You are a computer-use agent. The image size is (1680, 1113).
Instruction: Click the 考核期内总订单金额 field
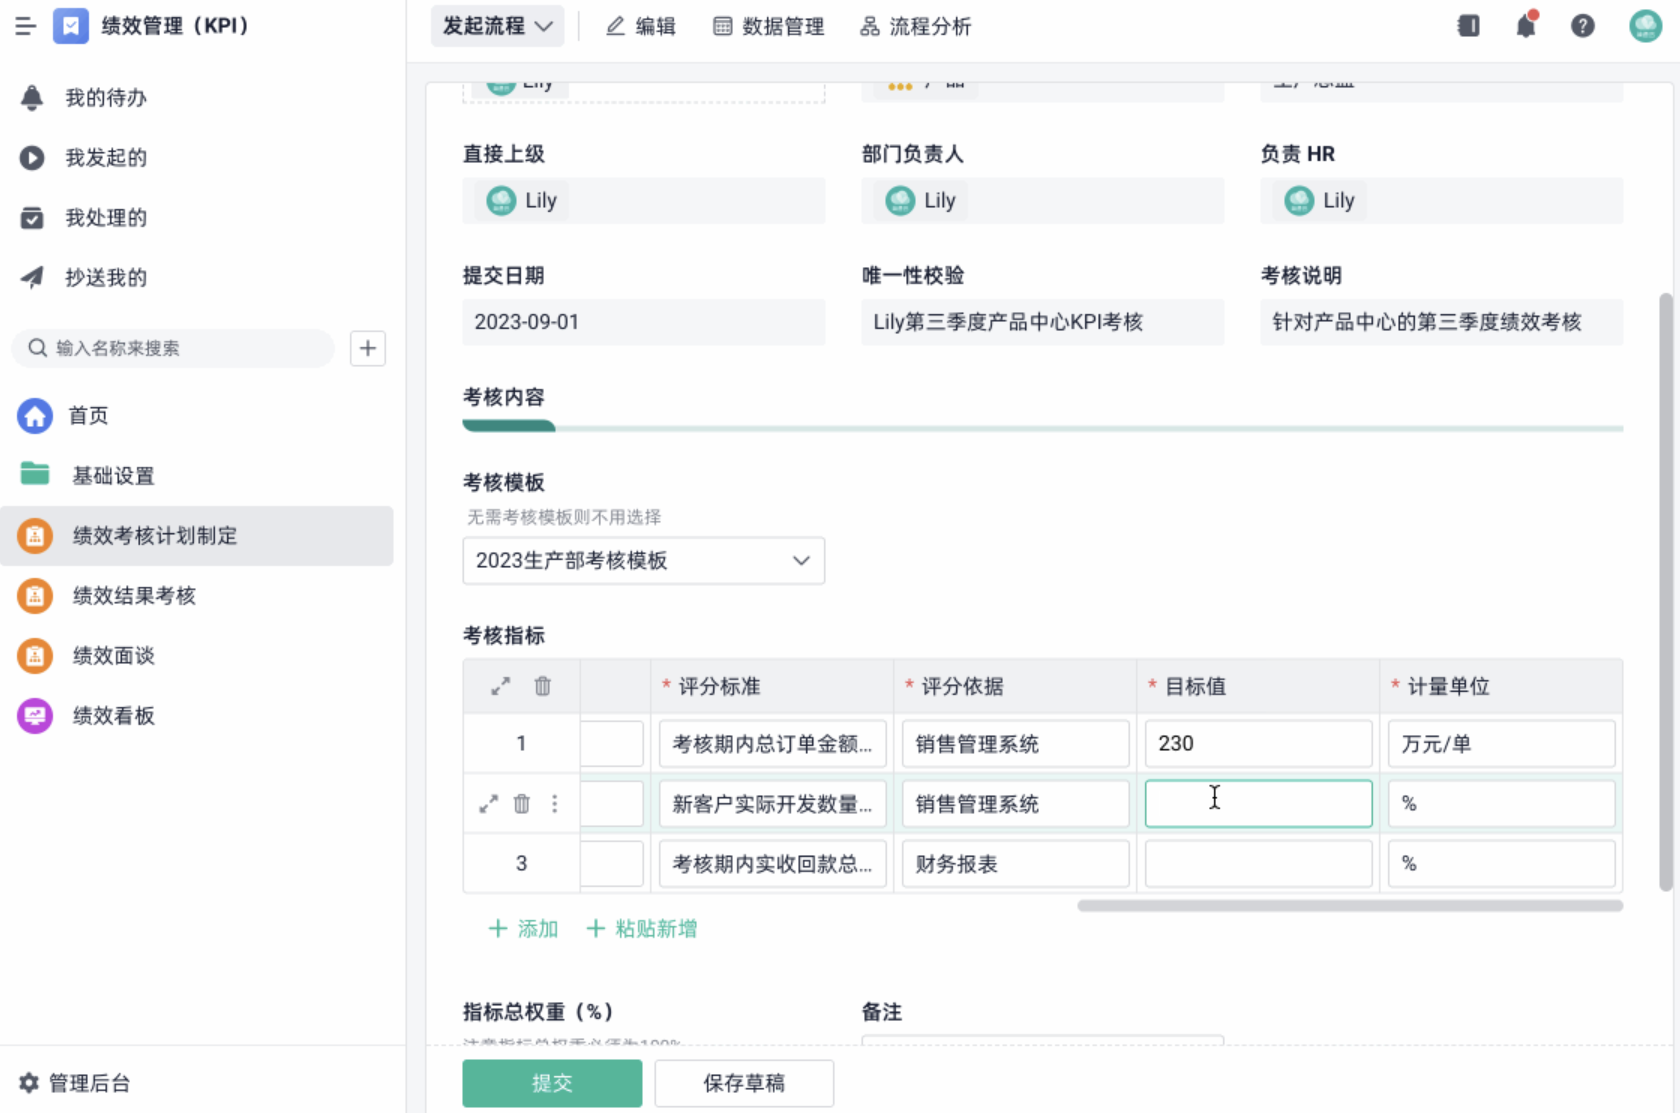772,744
